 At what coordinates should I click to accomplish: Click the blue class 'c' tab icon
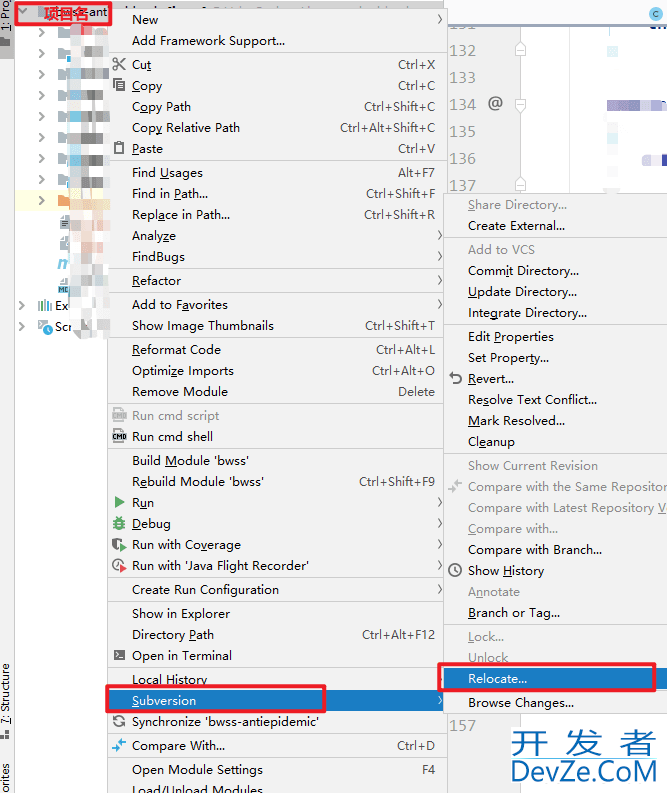656,14
